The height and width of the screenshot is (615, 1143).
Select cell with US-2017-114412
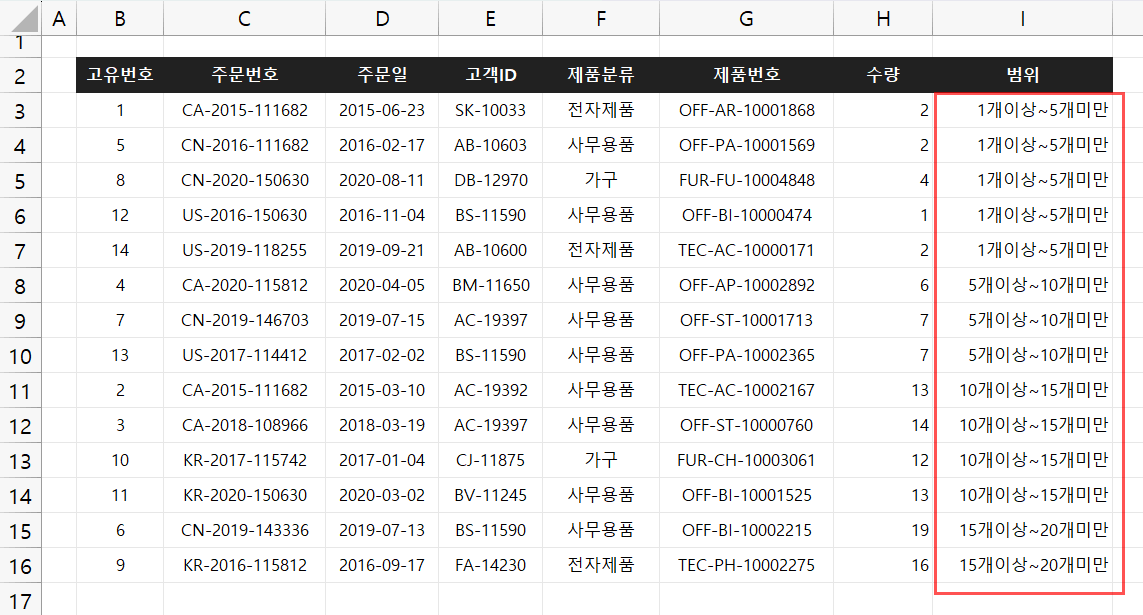[244, 356]
